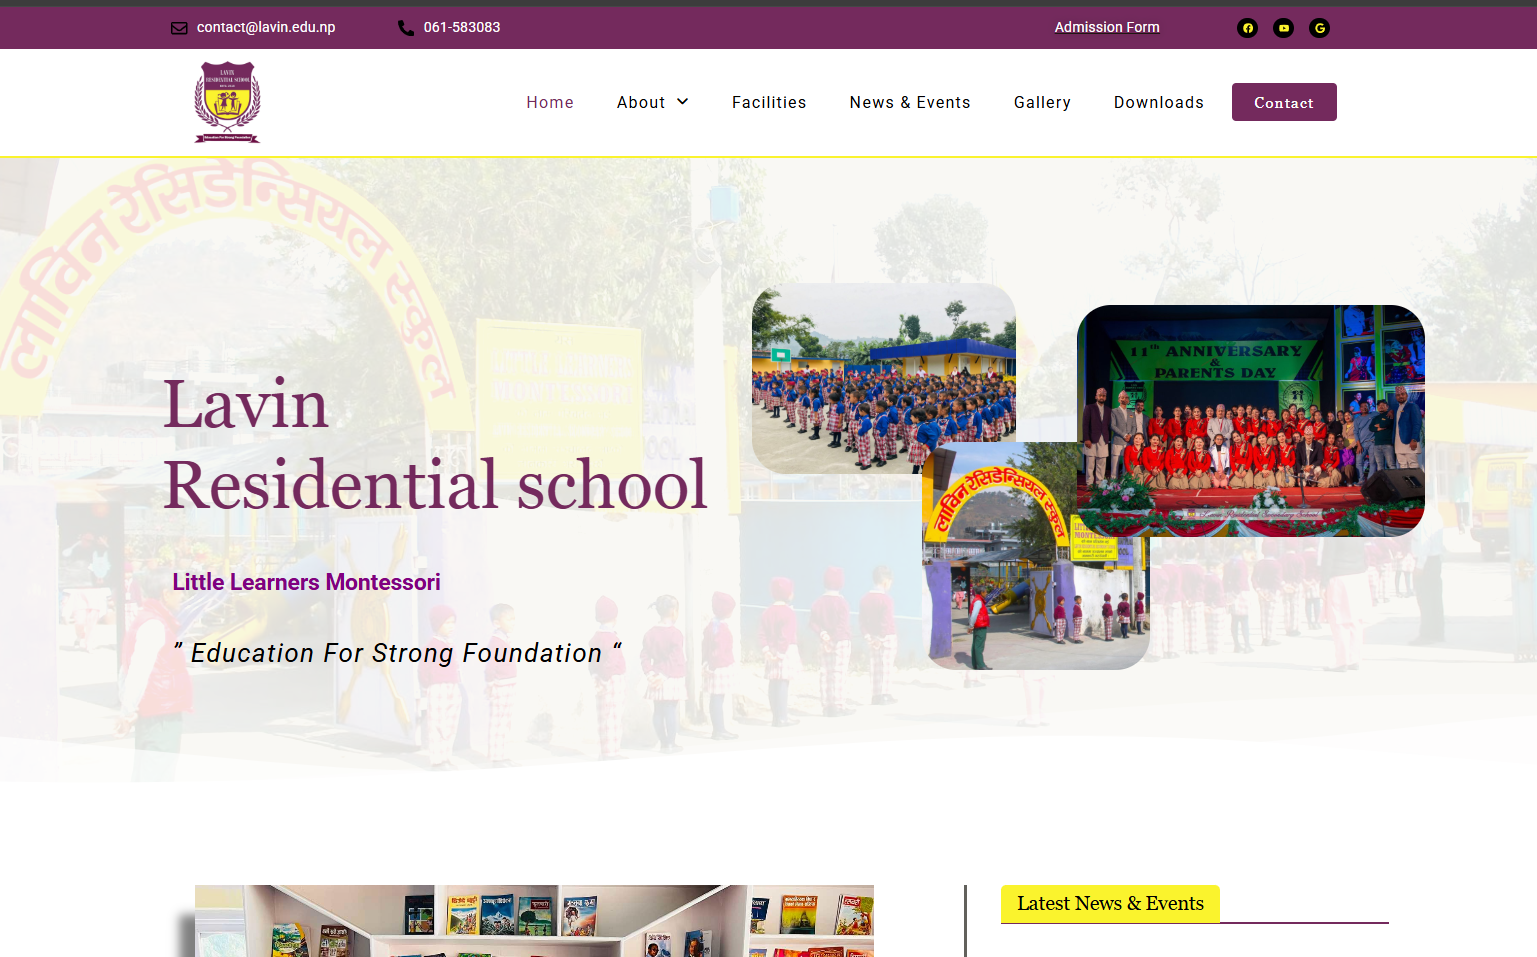Viewport: 1537px width, 957px height.
Task: Click the envelope email icon
Action: tap(179, 28)
